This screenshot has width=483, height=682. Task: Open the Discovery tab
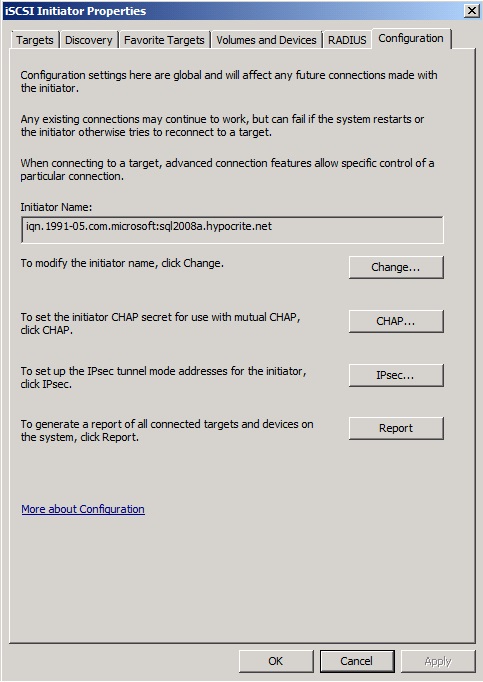[89, 40]
